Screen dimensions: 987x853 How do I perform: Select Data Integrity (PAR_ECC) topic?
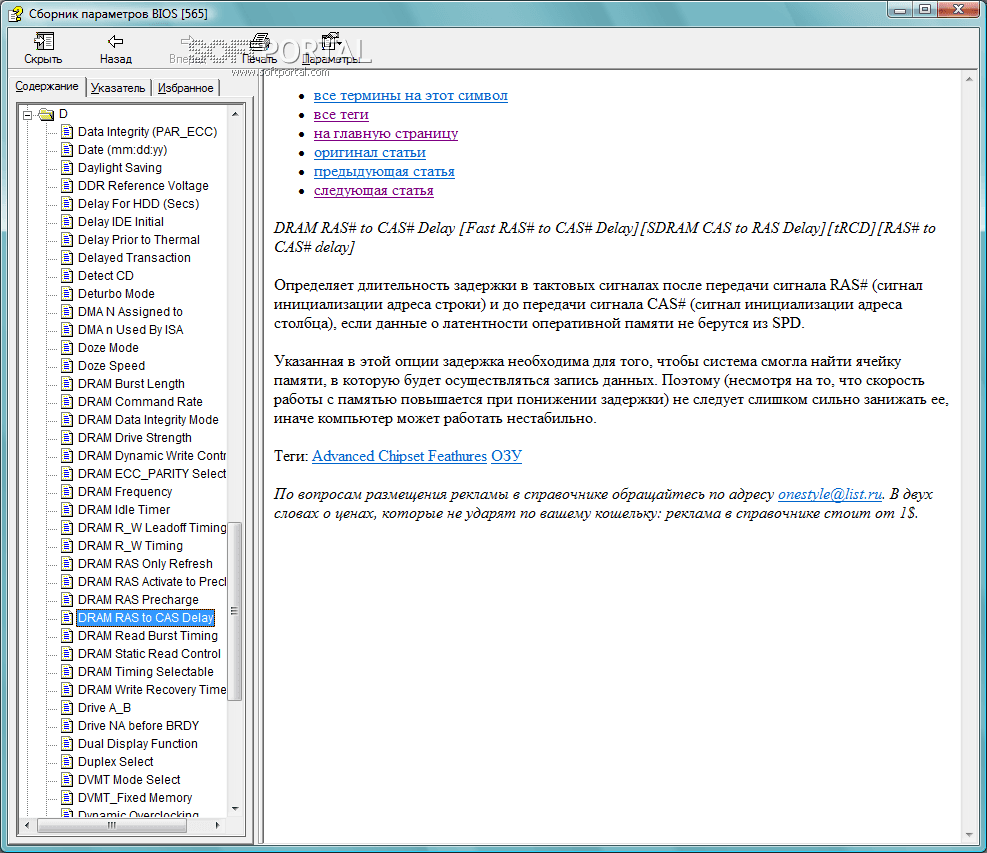147,132
